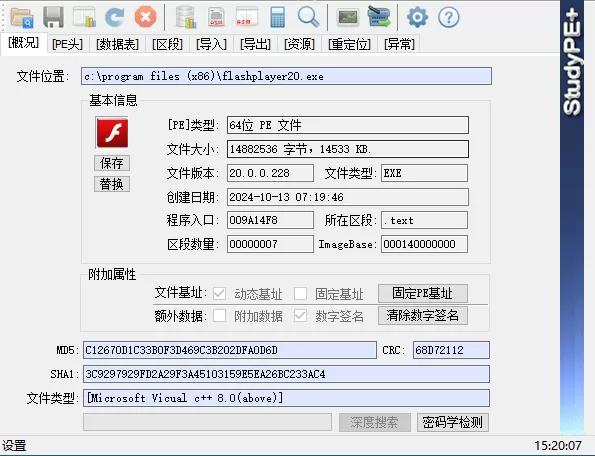Click the 密码学检测 button

[x=453, y=422]
